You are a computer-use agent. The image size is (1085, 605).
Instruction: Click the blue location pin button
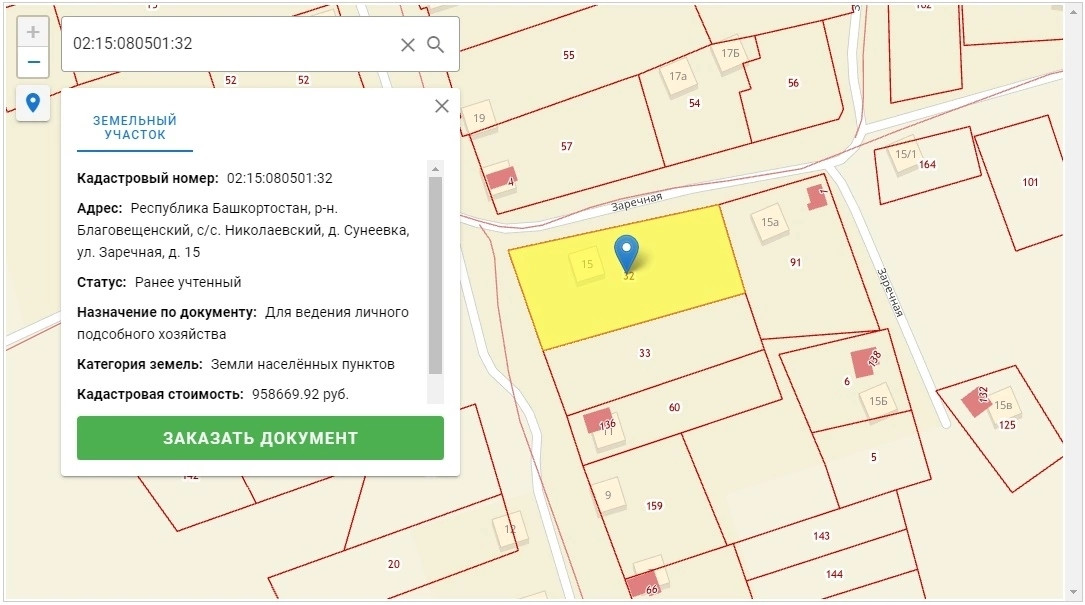tap(33, 103)
